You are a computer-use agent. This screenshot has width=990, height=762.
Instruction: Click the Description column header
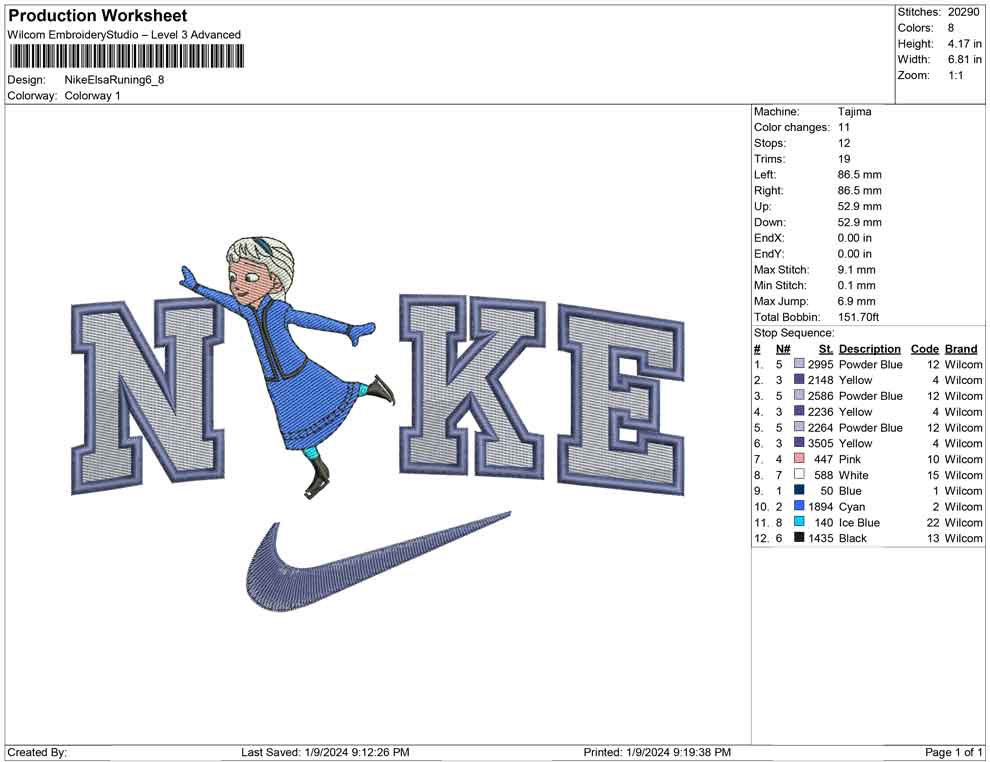pyautogui.click(x=869, y=348)
